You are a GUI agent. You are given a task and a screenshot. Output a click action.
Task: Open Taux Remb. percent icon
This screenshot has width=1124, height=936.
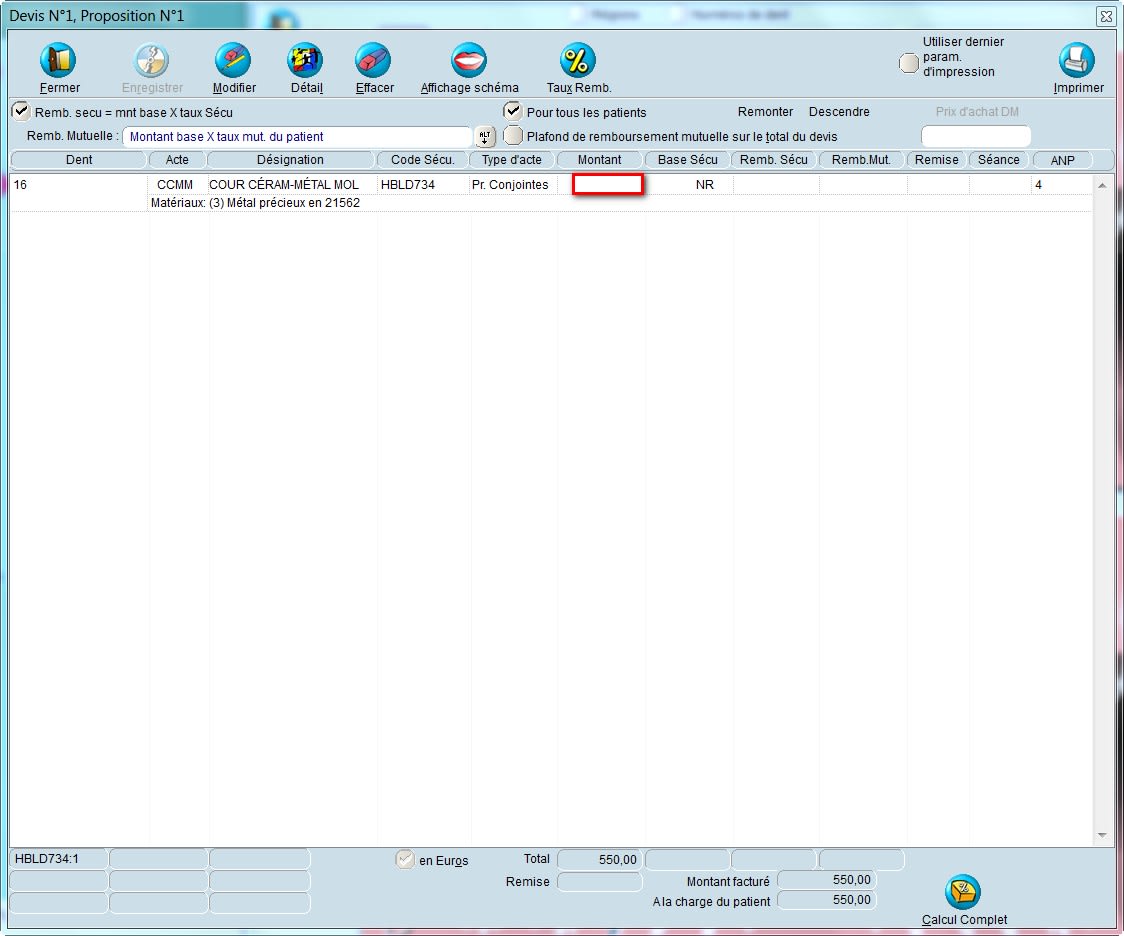click(x=578, y=62)
